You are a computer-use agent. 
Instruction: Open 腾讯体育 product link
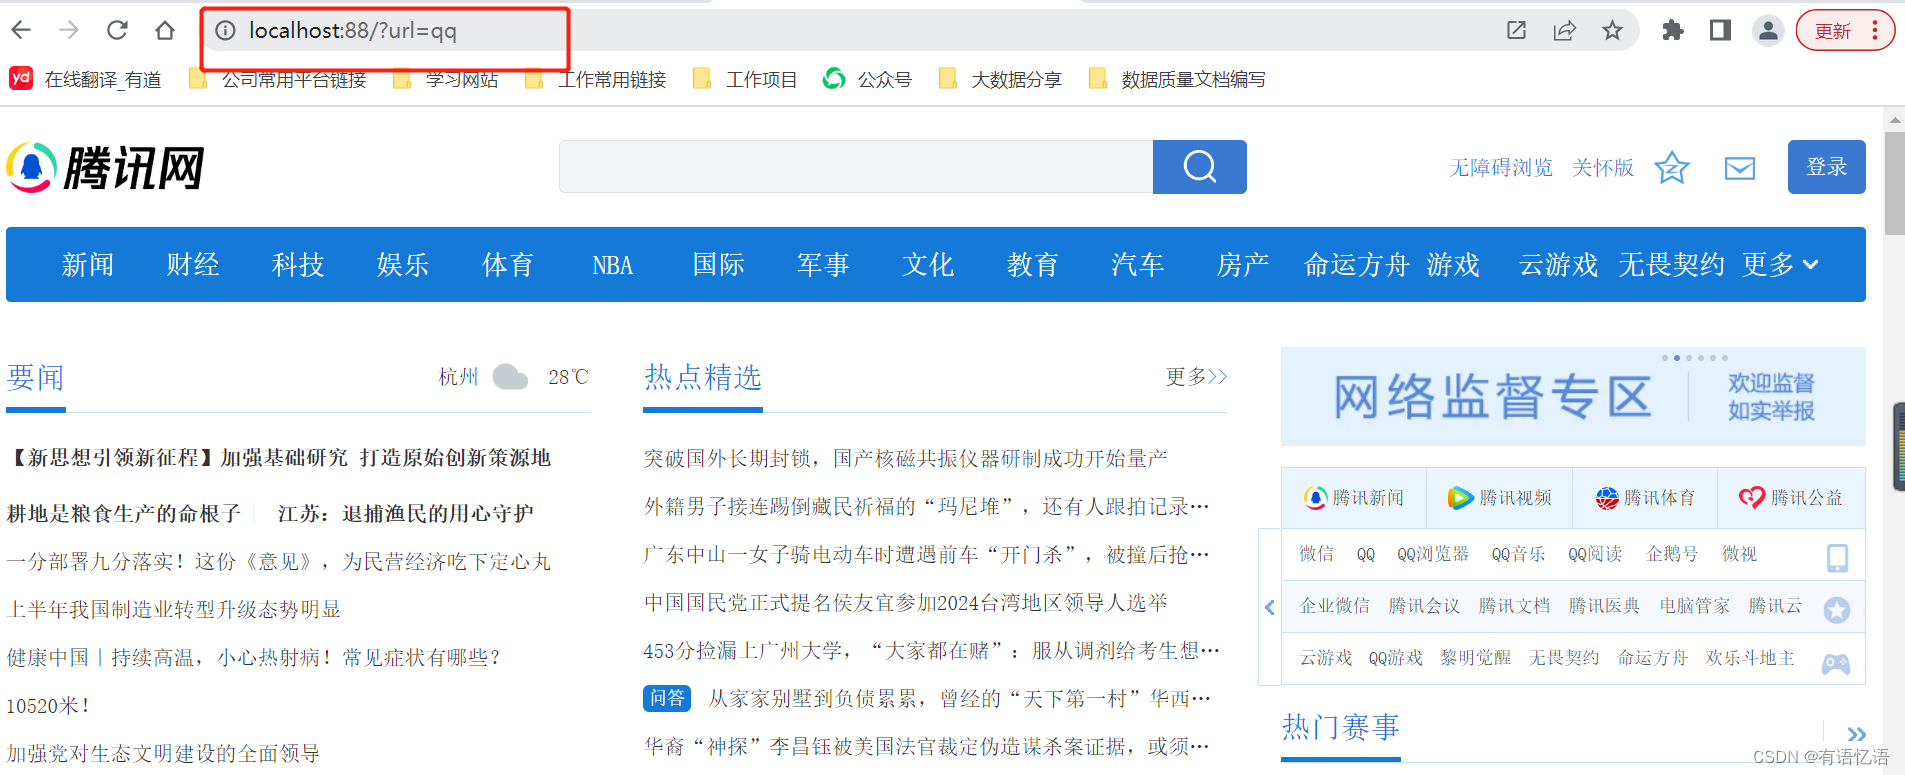(x=1645, y=498)
